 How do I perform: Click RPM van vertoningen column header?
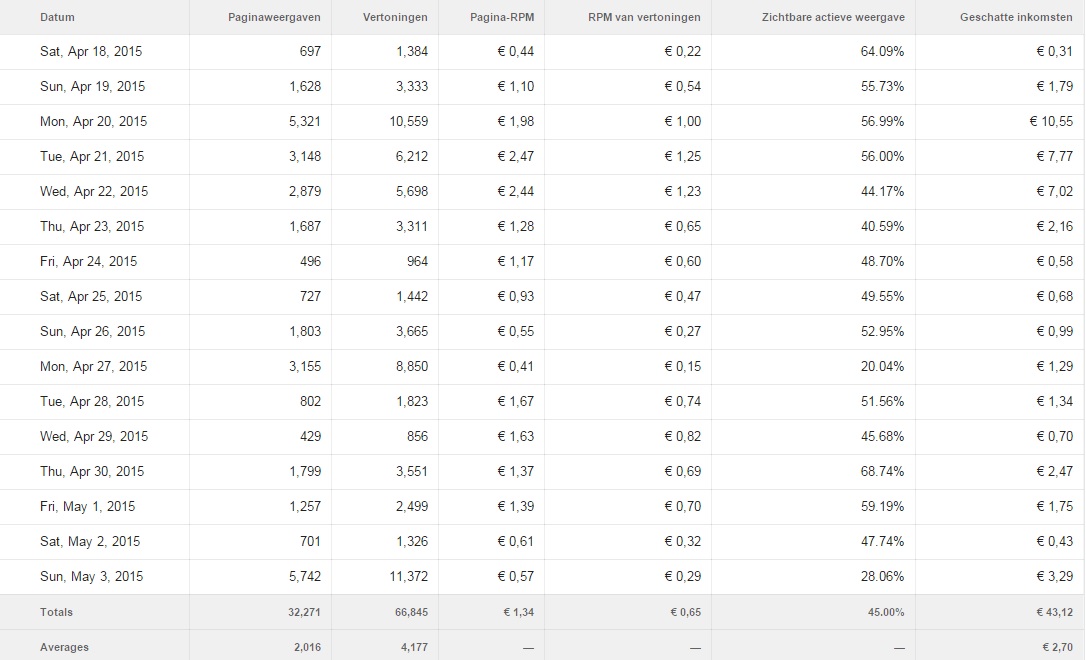644,17
